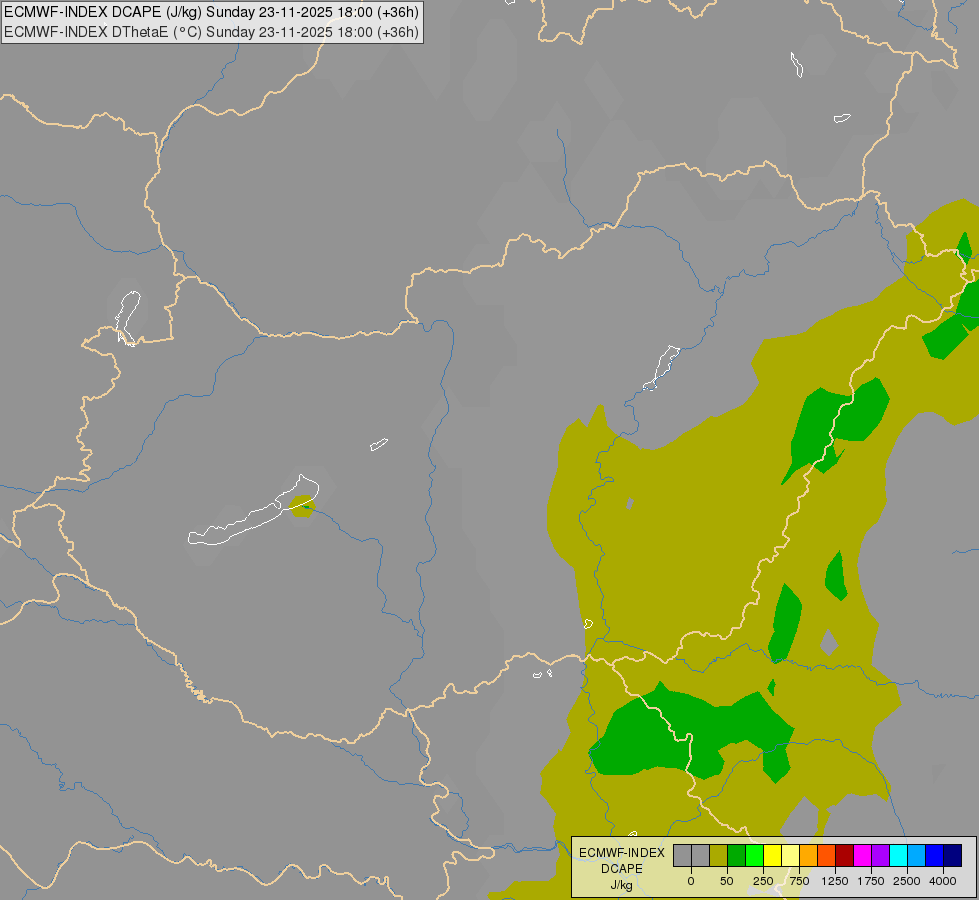Click the legend value 1750

(x=871, y=881)
